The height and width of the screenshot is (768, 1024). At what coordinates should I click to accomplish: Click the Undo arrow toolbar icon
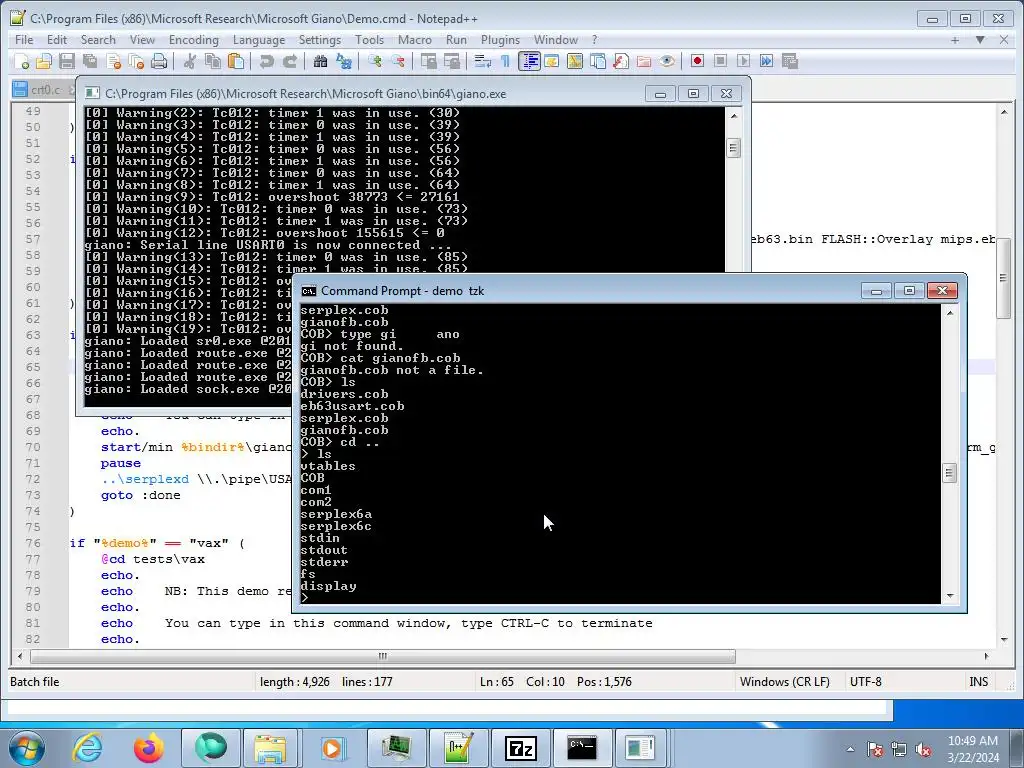(x=266, y=61)
